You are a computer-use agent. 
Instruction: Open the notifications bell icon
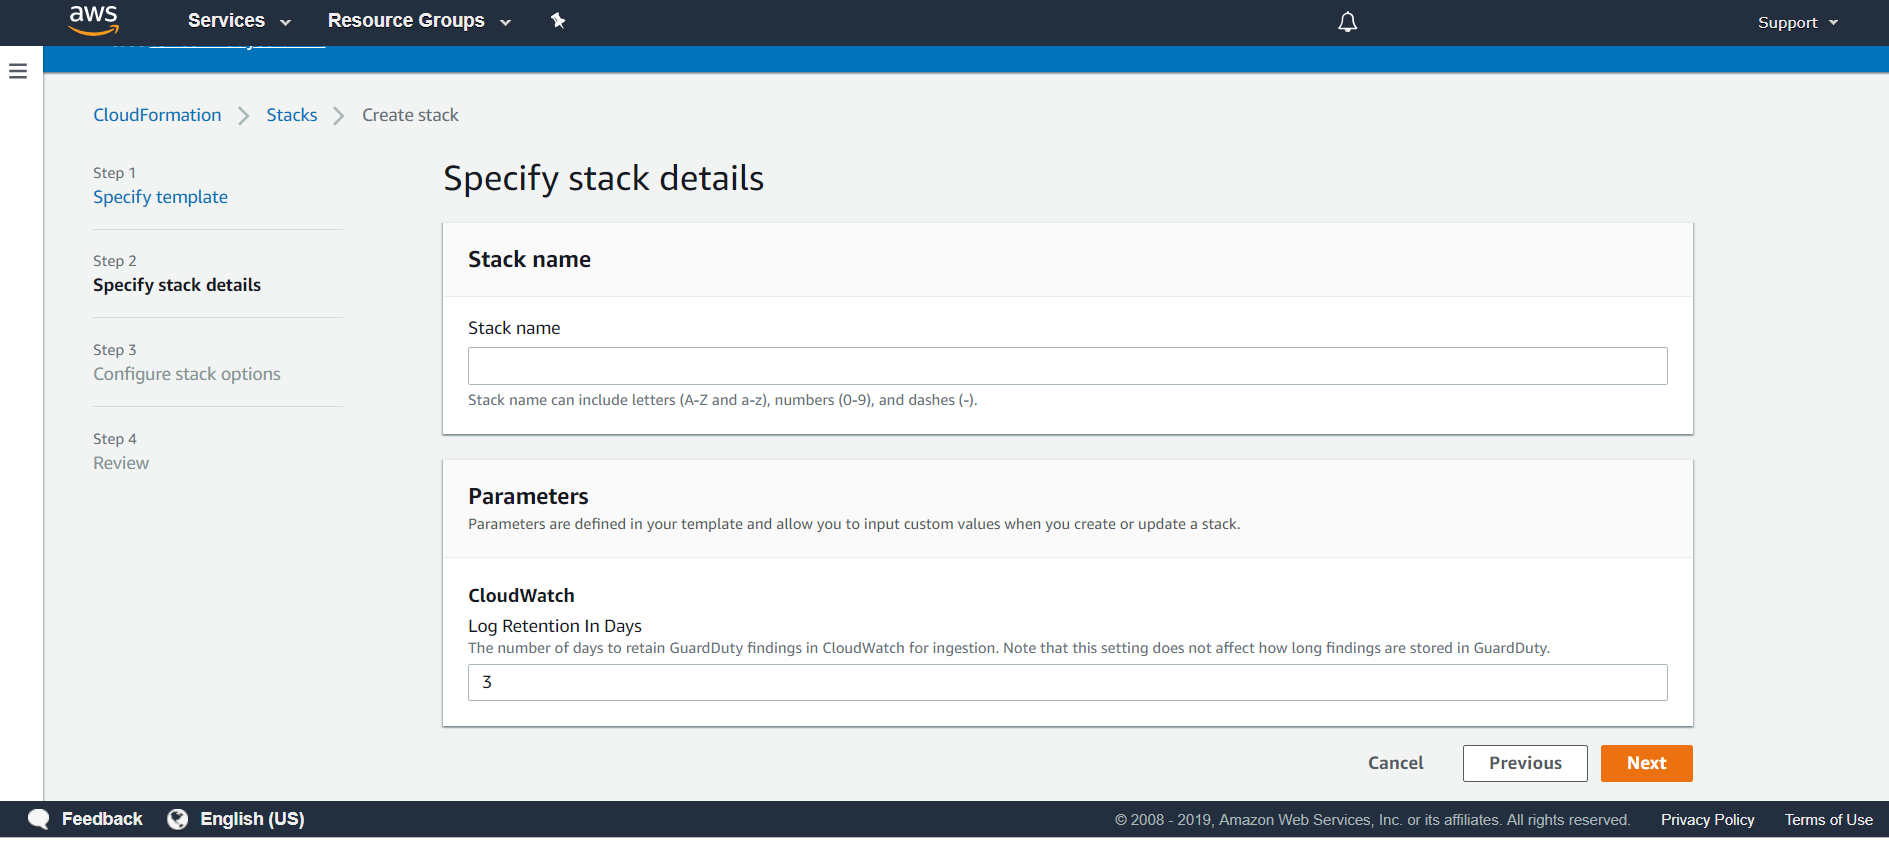(1347, 22)
